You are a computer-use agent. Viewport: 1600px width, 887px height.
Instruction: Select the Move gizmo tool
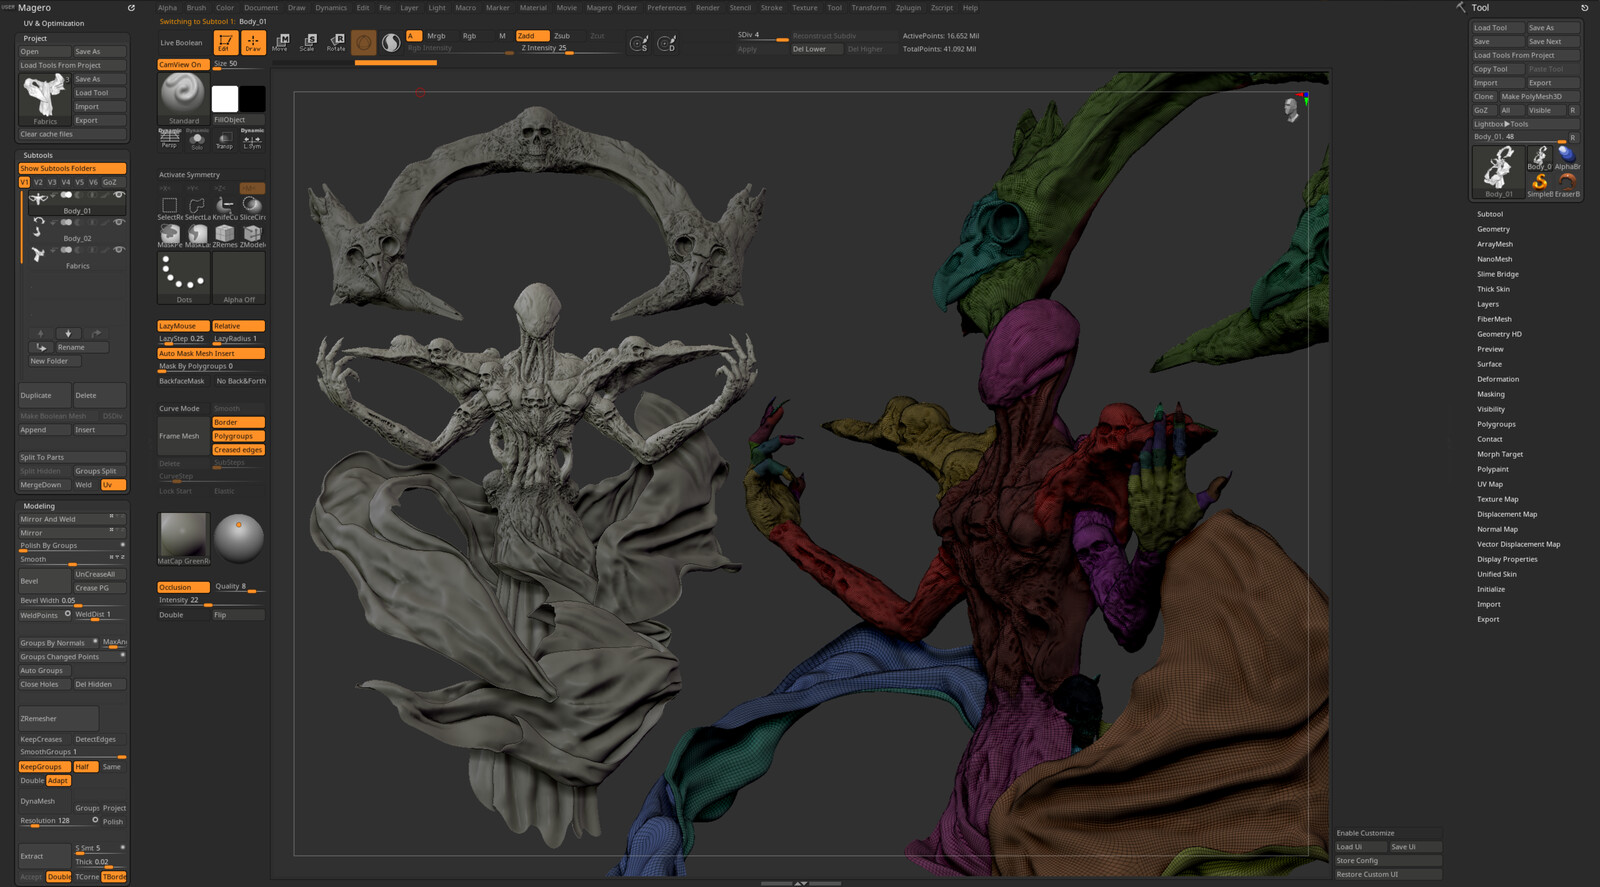pyautogui.click(x=281, y=42)
